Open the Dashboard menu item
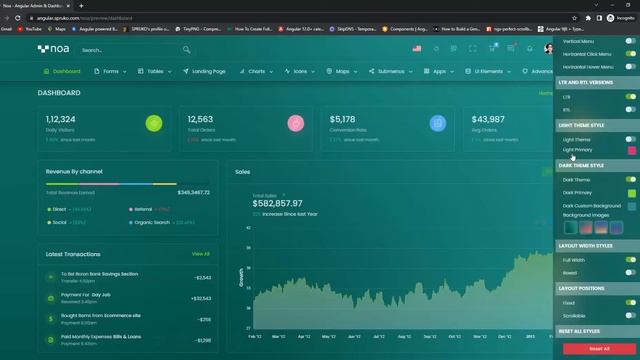640x360 pixels. pos(62,71)
